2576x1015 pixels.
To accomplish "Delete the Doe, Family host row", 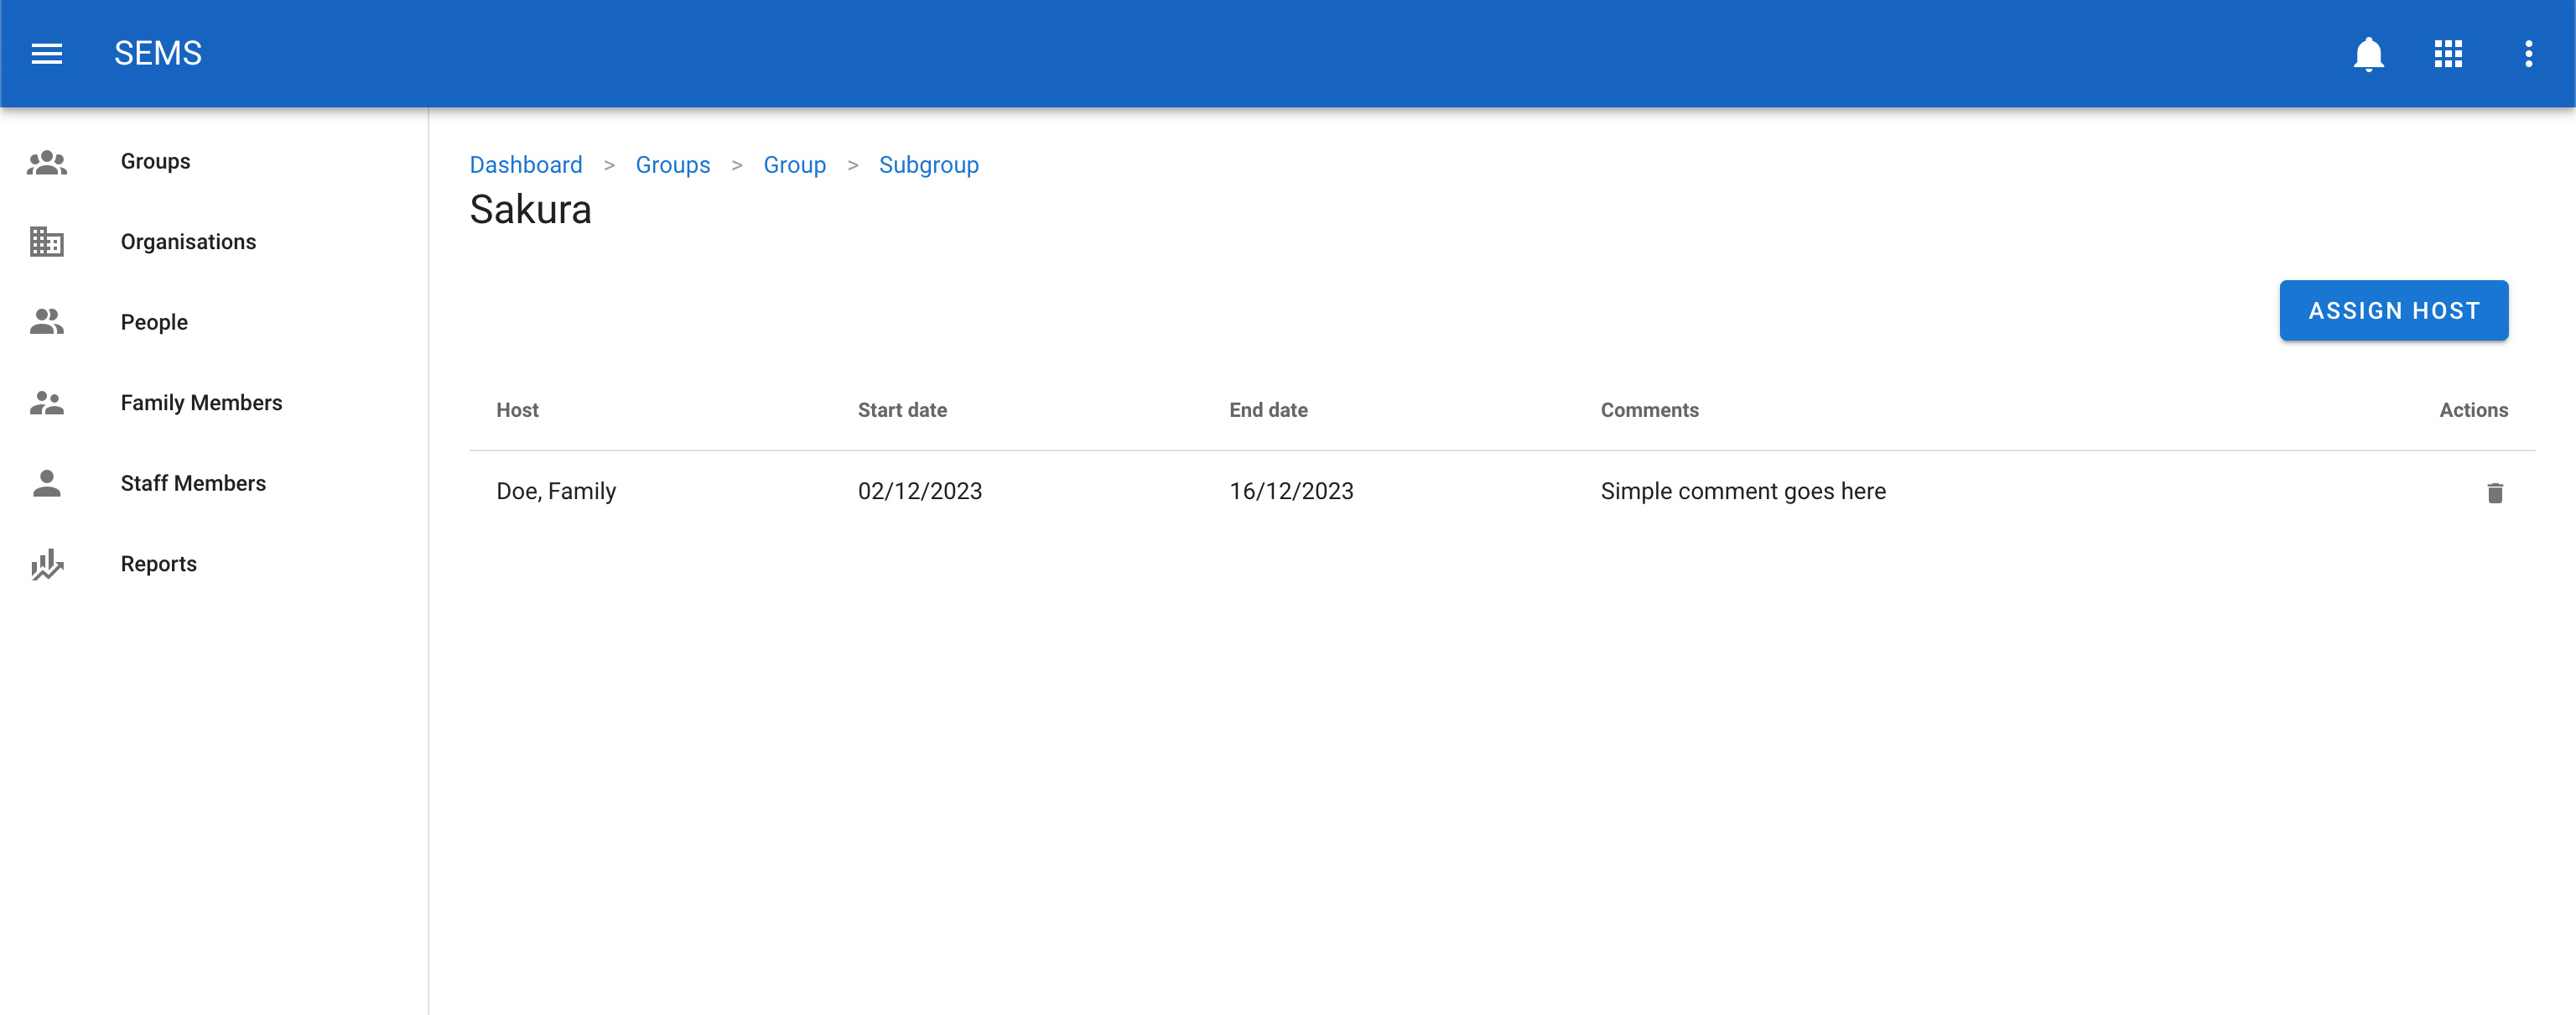I will pos(2494,492).
